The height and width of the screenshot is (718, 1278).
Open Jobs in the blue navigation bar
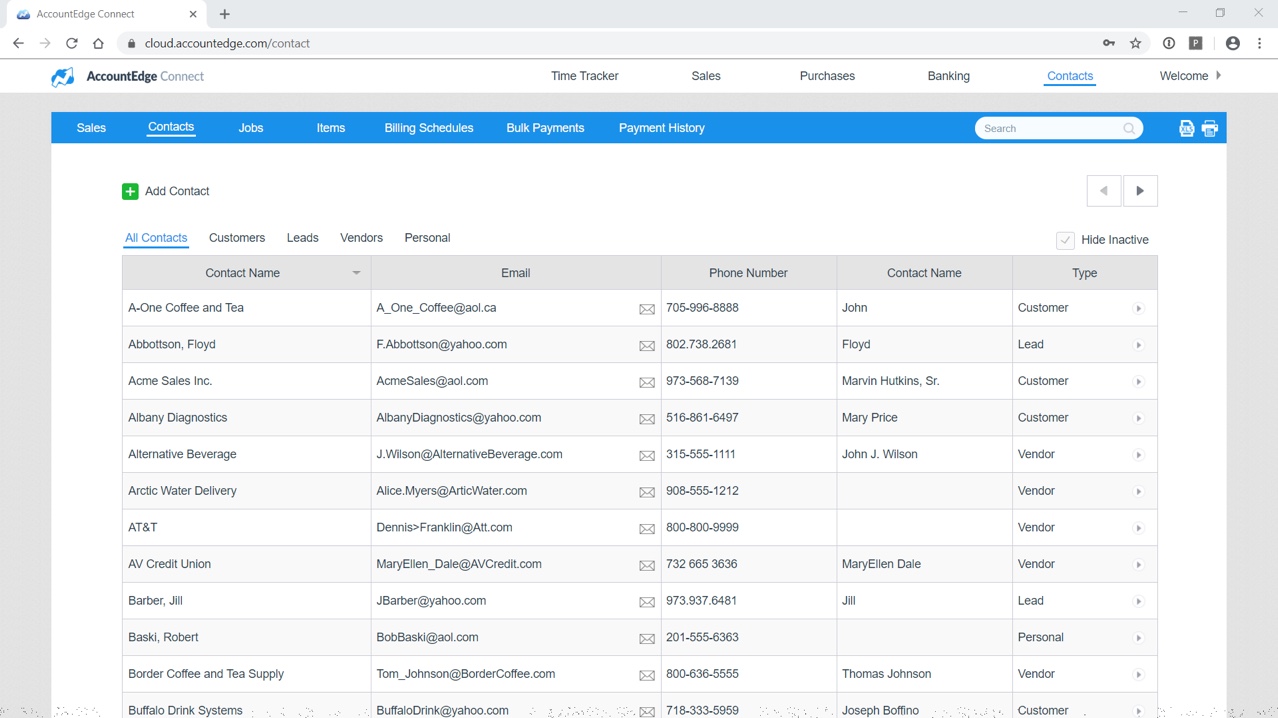tap(251, 128)
